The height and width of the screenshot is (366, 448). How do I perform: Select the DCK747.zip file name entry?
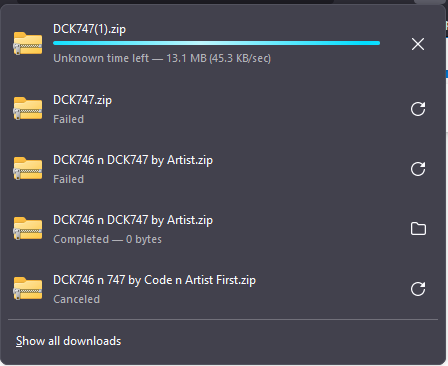click(x=82, y=100)
